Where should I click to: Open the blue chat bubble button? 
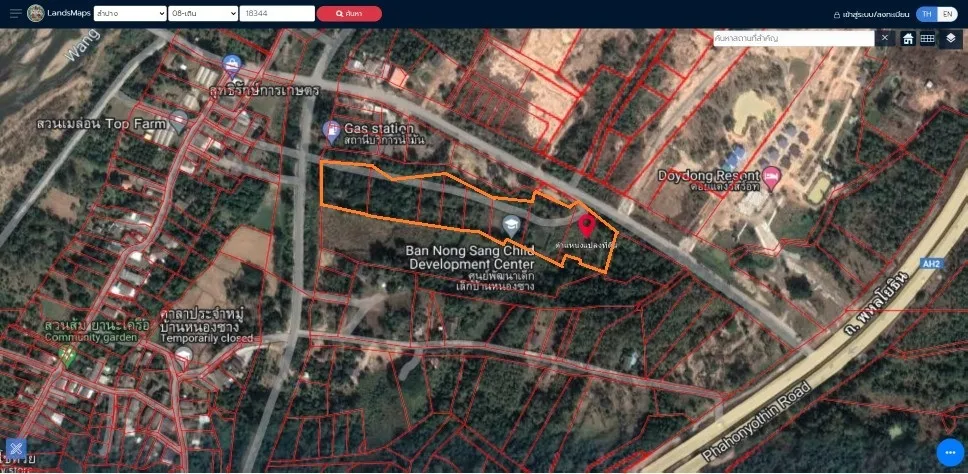point(948,453)
